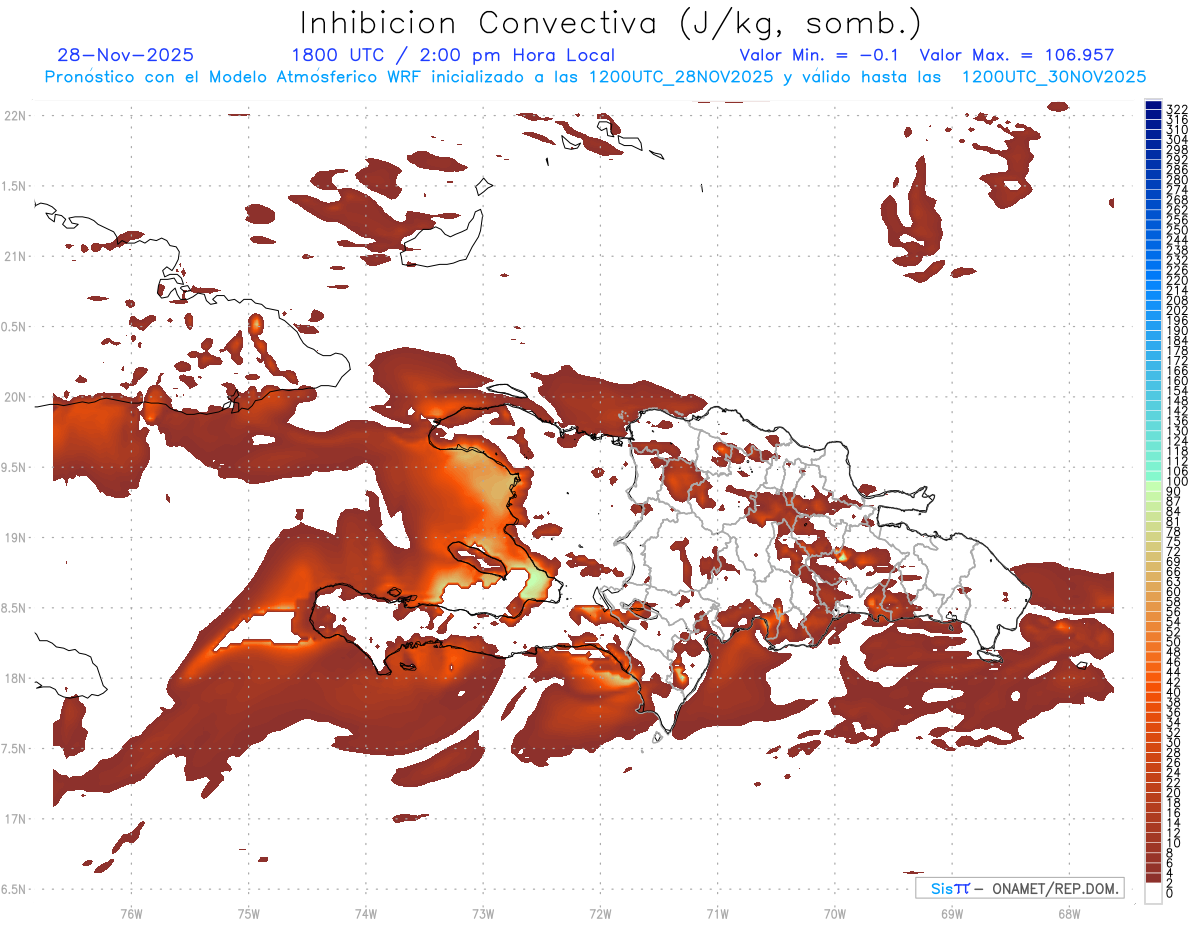Screen dimensions: 1200x927
Task: Click the '17N' latitude label
Action: point(16,819)
